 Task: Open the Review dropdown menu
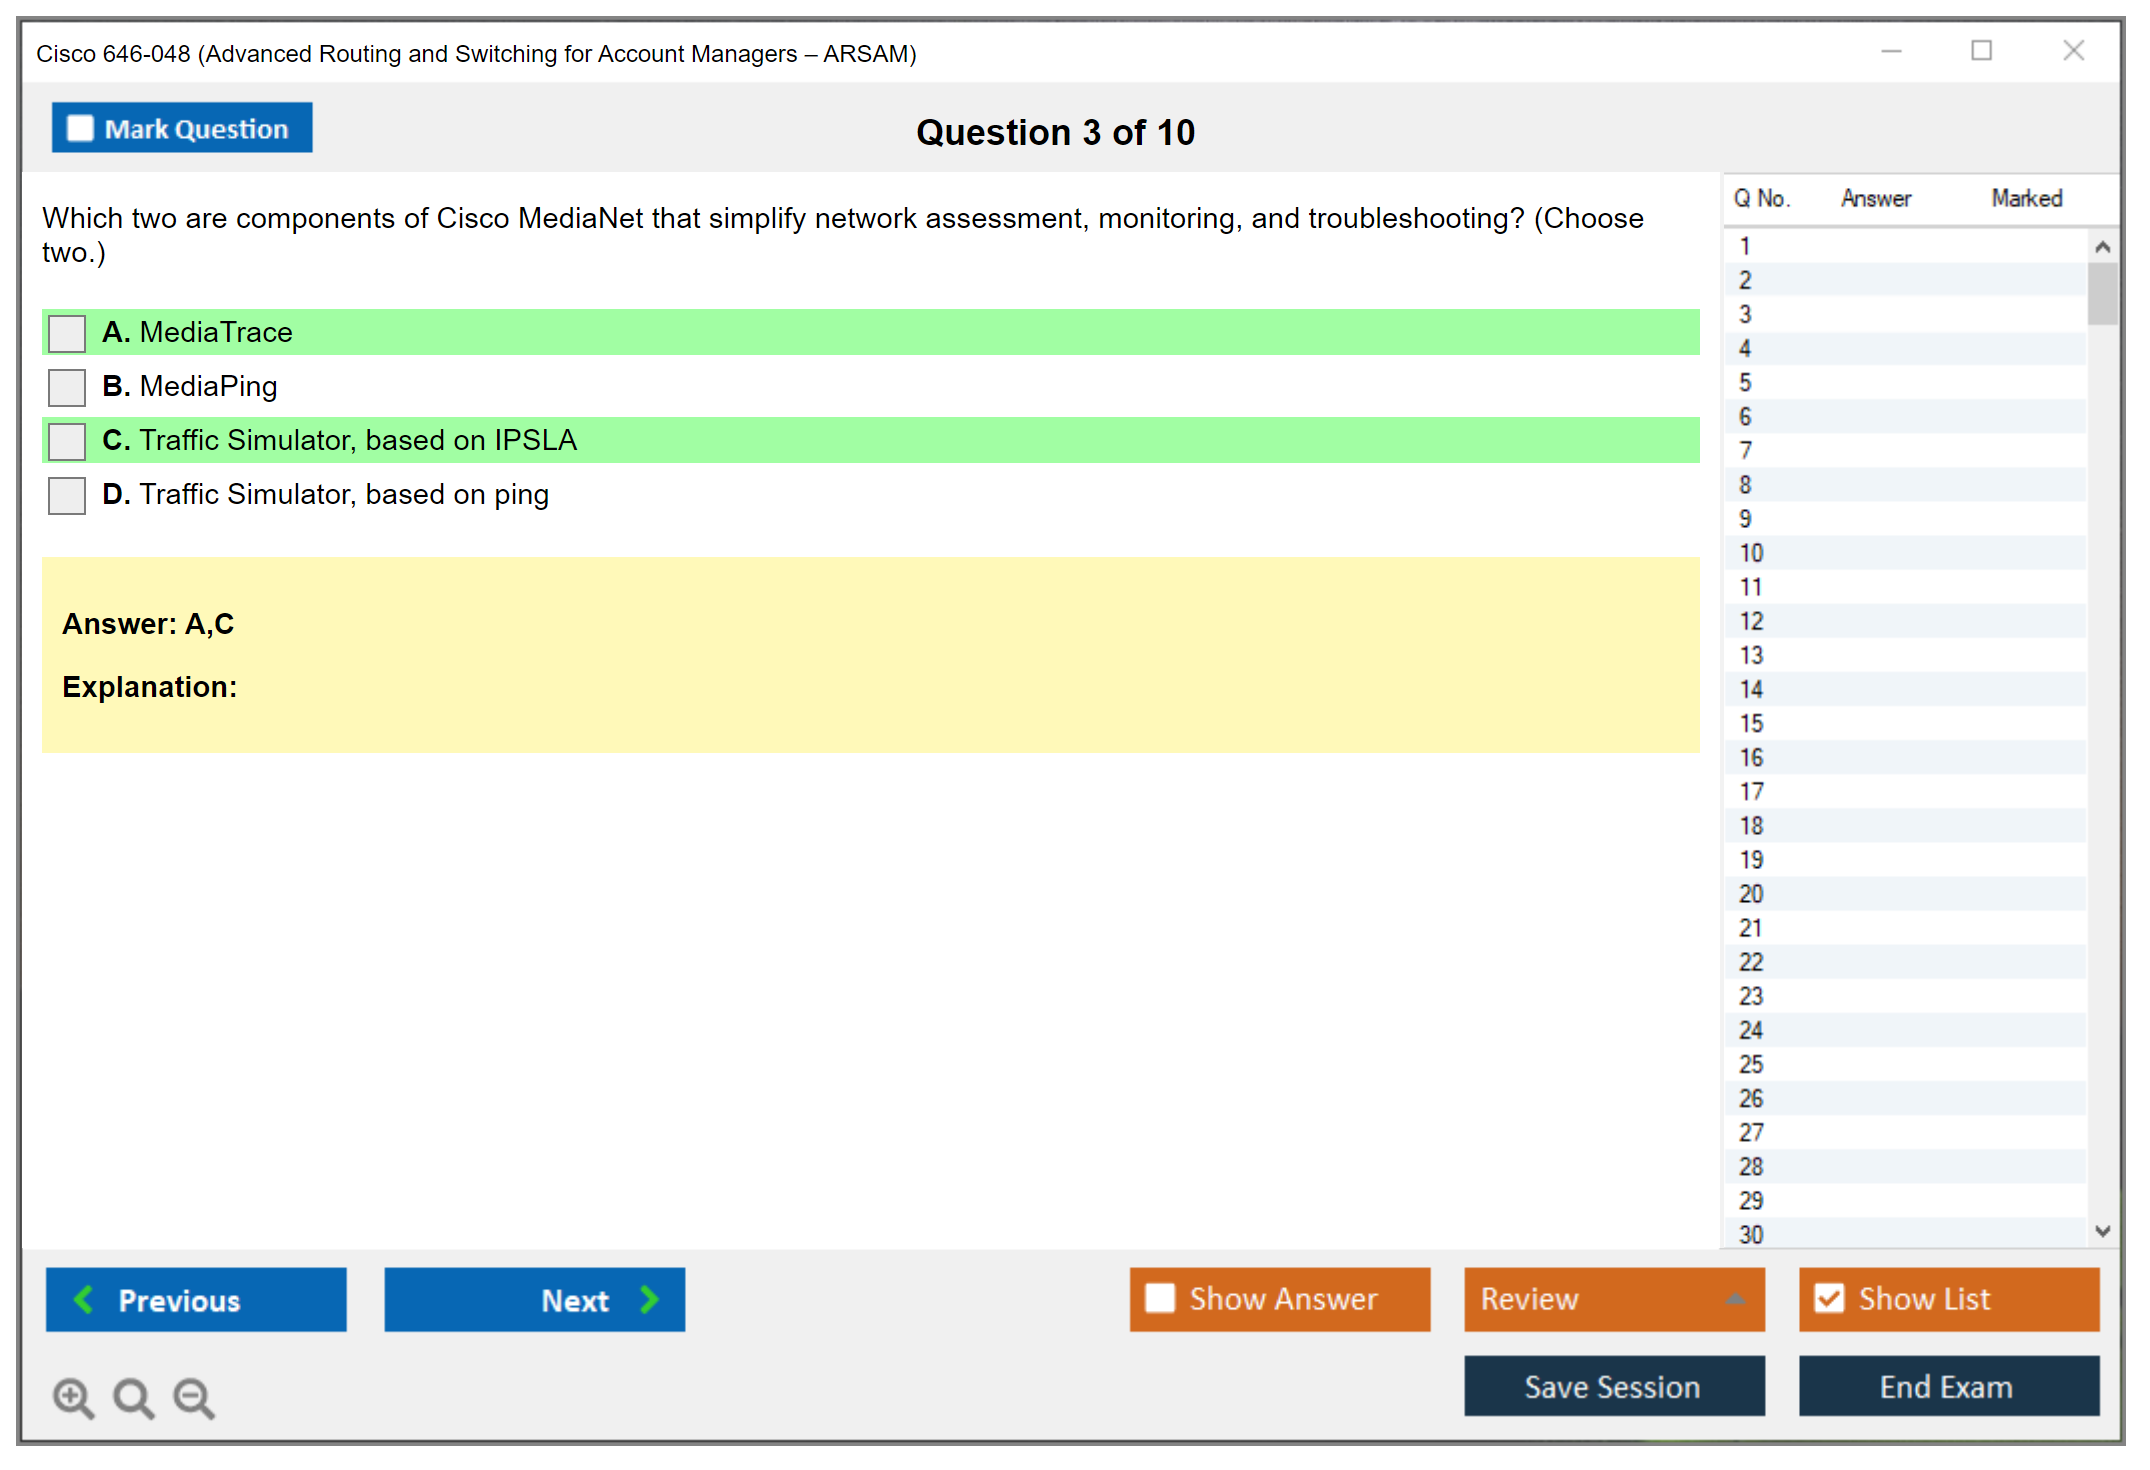point(1735,1299)
